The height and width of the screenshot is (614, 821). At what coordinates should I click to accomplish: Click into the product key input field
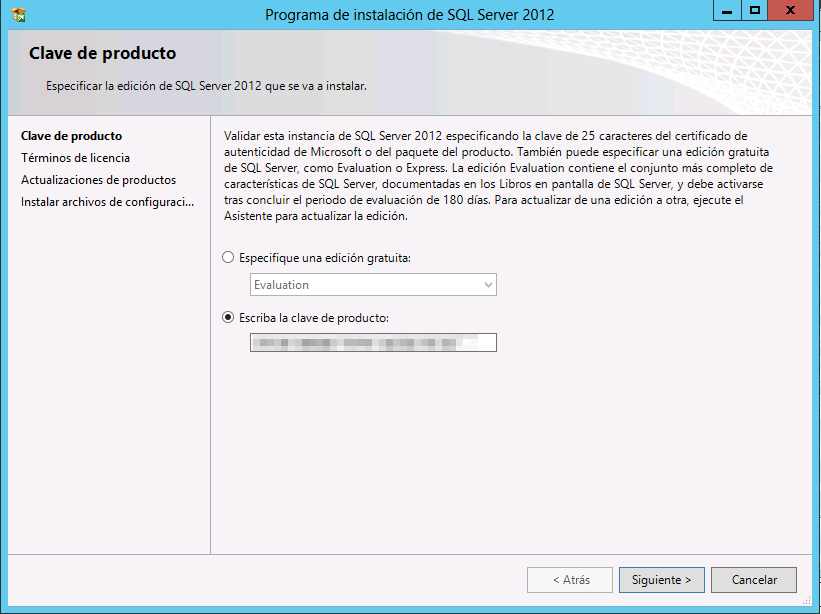pos(373,343)
